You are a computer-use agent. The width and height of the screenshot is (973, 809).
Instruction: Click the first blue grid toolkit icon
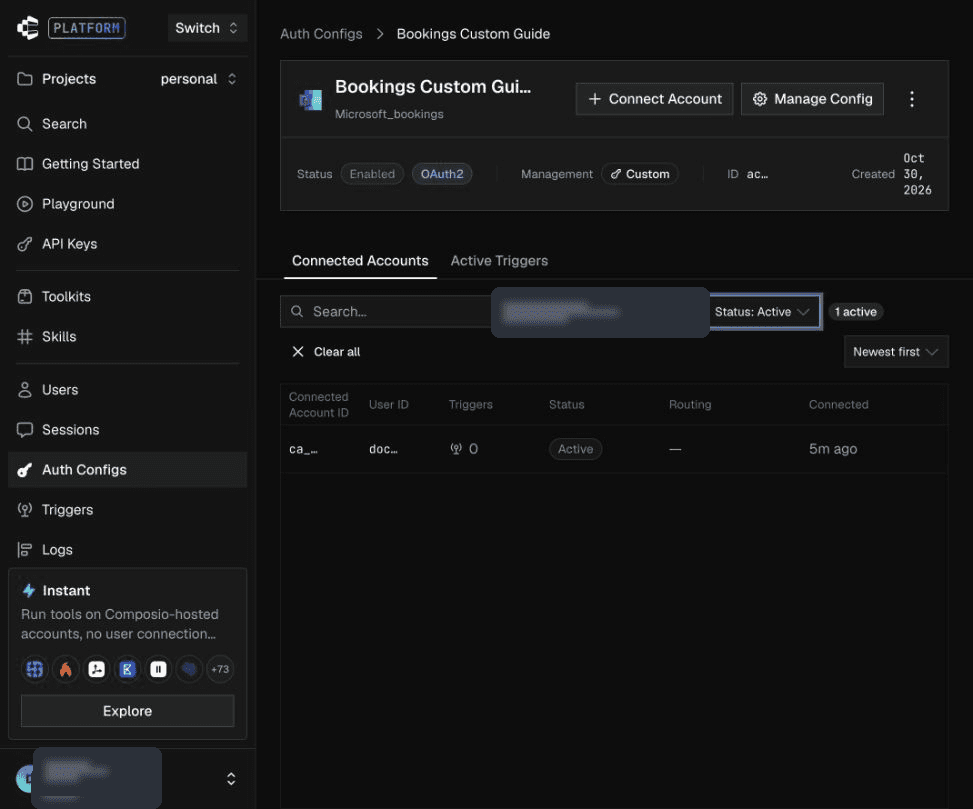pyautogui.click(x=35, y=669)
